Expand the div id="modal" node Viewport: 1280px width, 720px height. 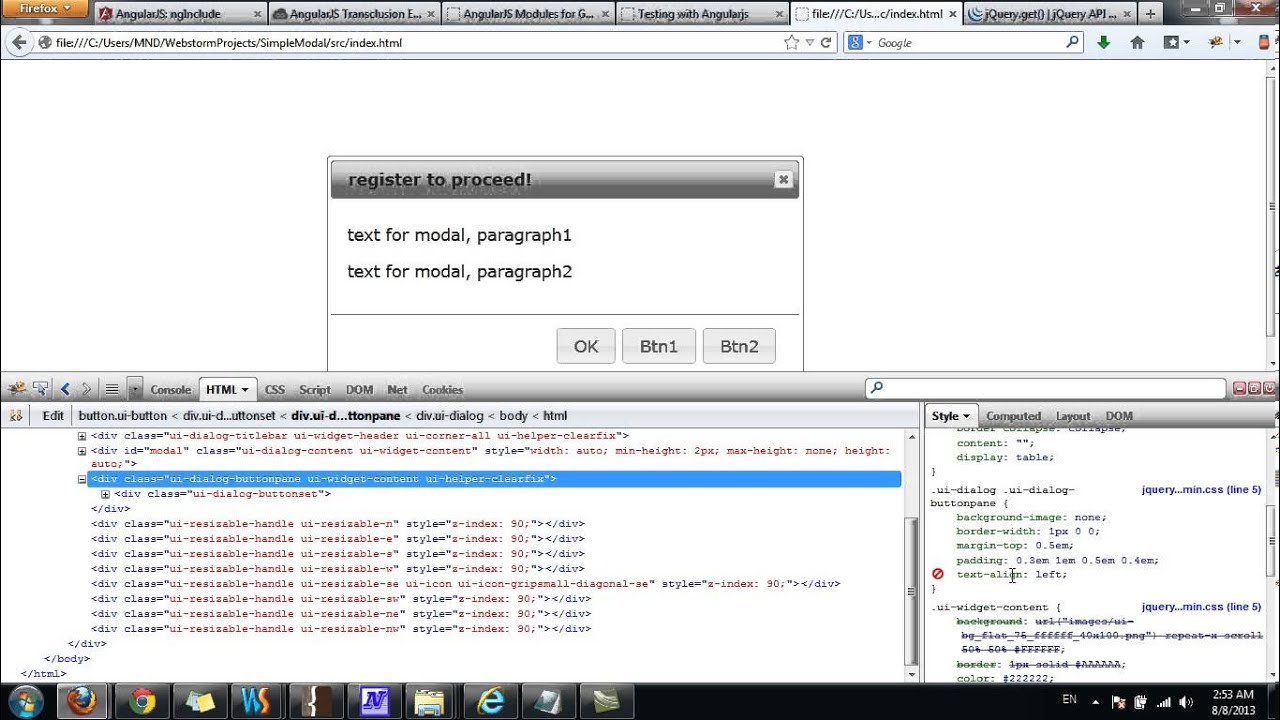pyautogui.click(x=82, y=451)
